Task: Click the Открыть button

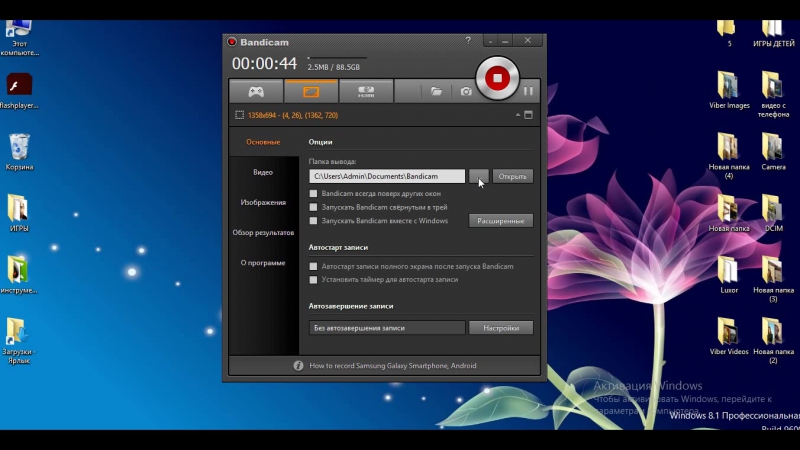Action: pyautogui.click(x=513, y=176)
